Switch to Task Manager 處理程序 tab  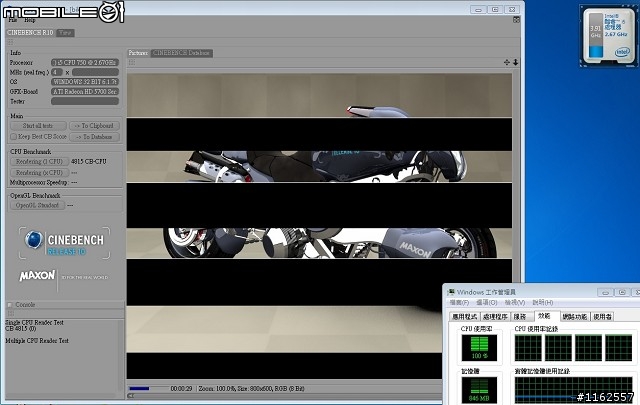click(496, 317)
